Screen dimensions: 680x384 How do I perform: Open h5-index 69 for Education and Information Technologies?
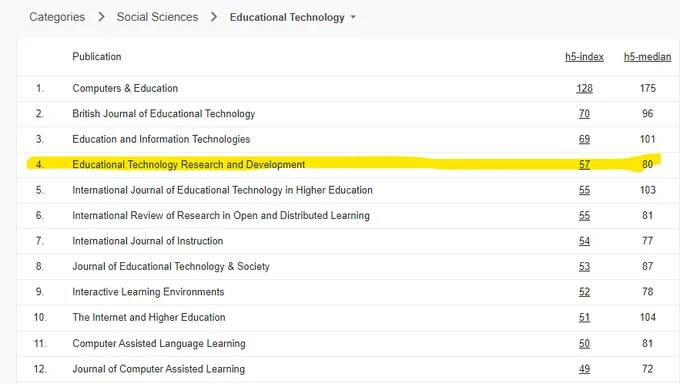point(584,139)
